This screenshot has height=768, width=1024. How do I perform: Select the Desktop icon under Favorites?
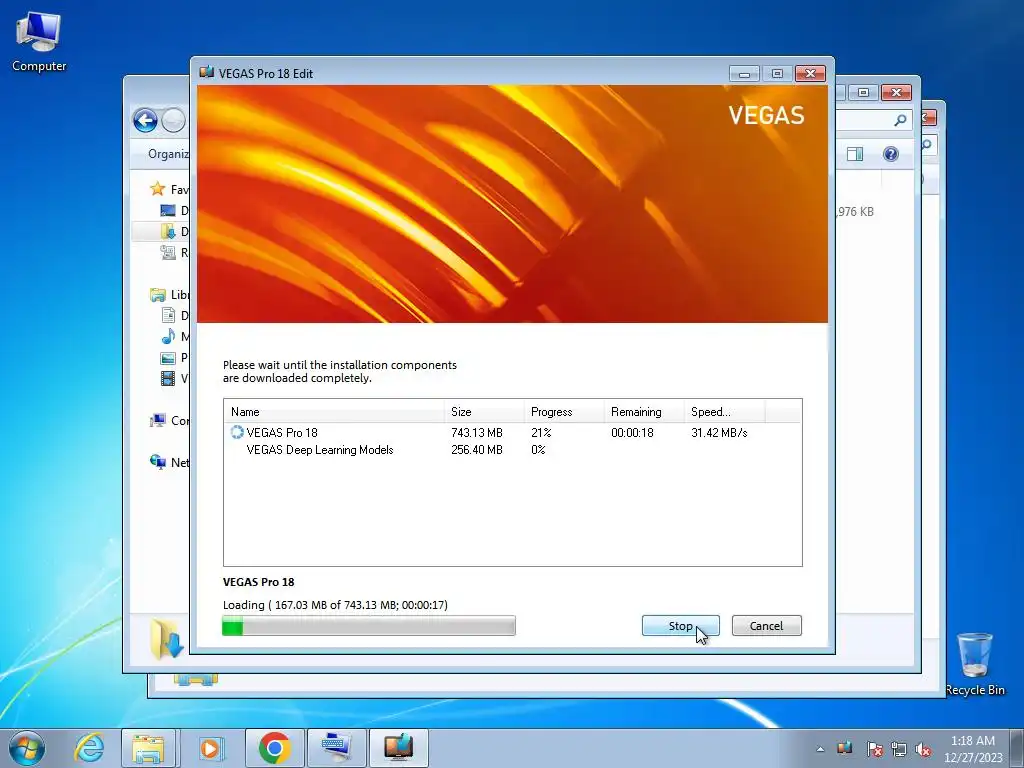(x=168, y=210)
